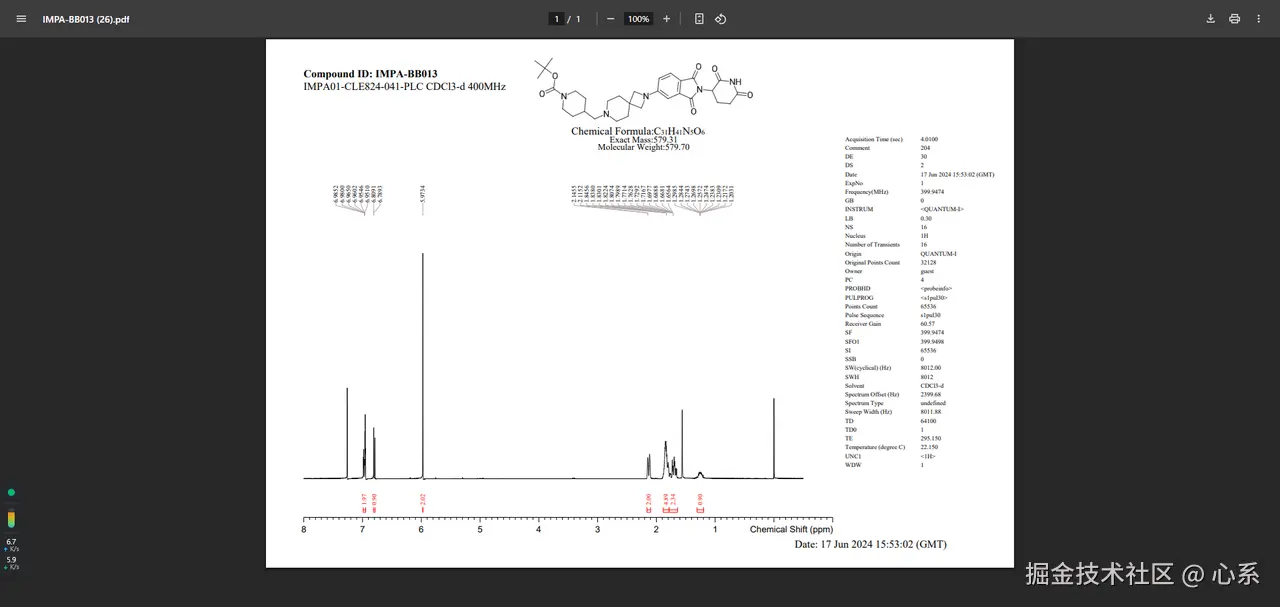This screenshot has width=1280, height=607.
Task: Click the tall NMR peak near 6 ppm
Action: [x=422, y=365]
